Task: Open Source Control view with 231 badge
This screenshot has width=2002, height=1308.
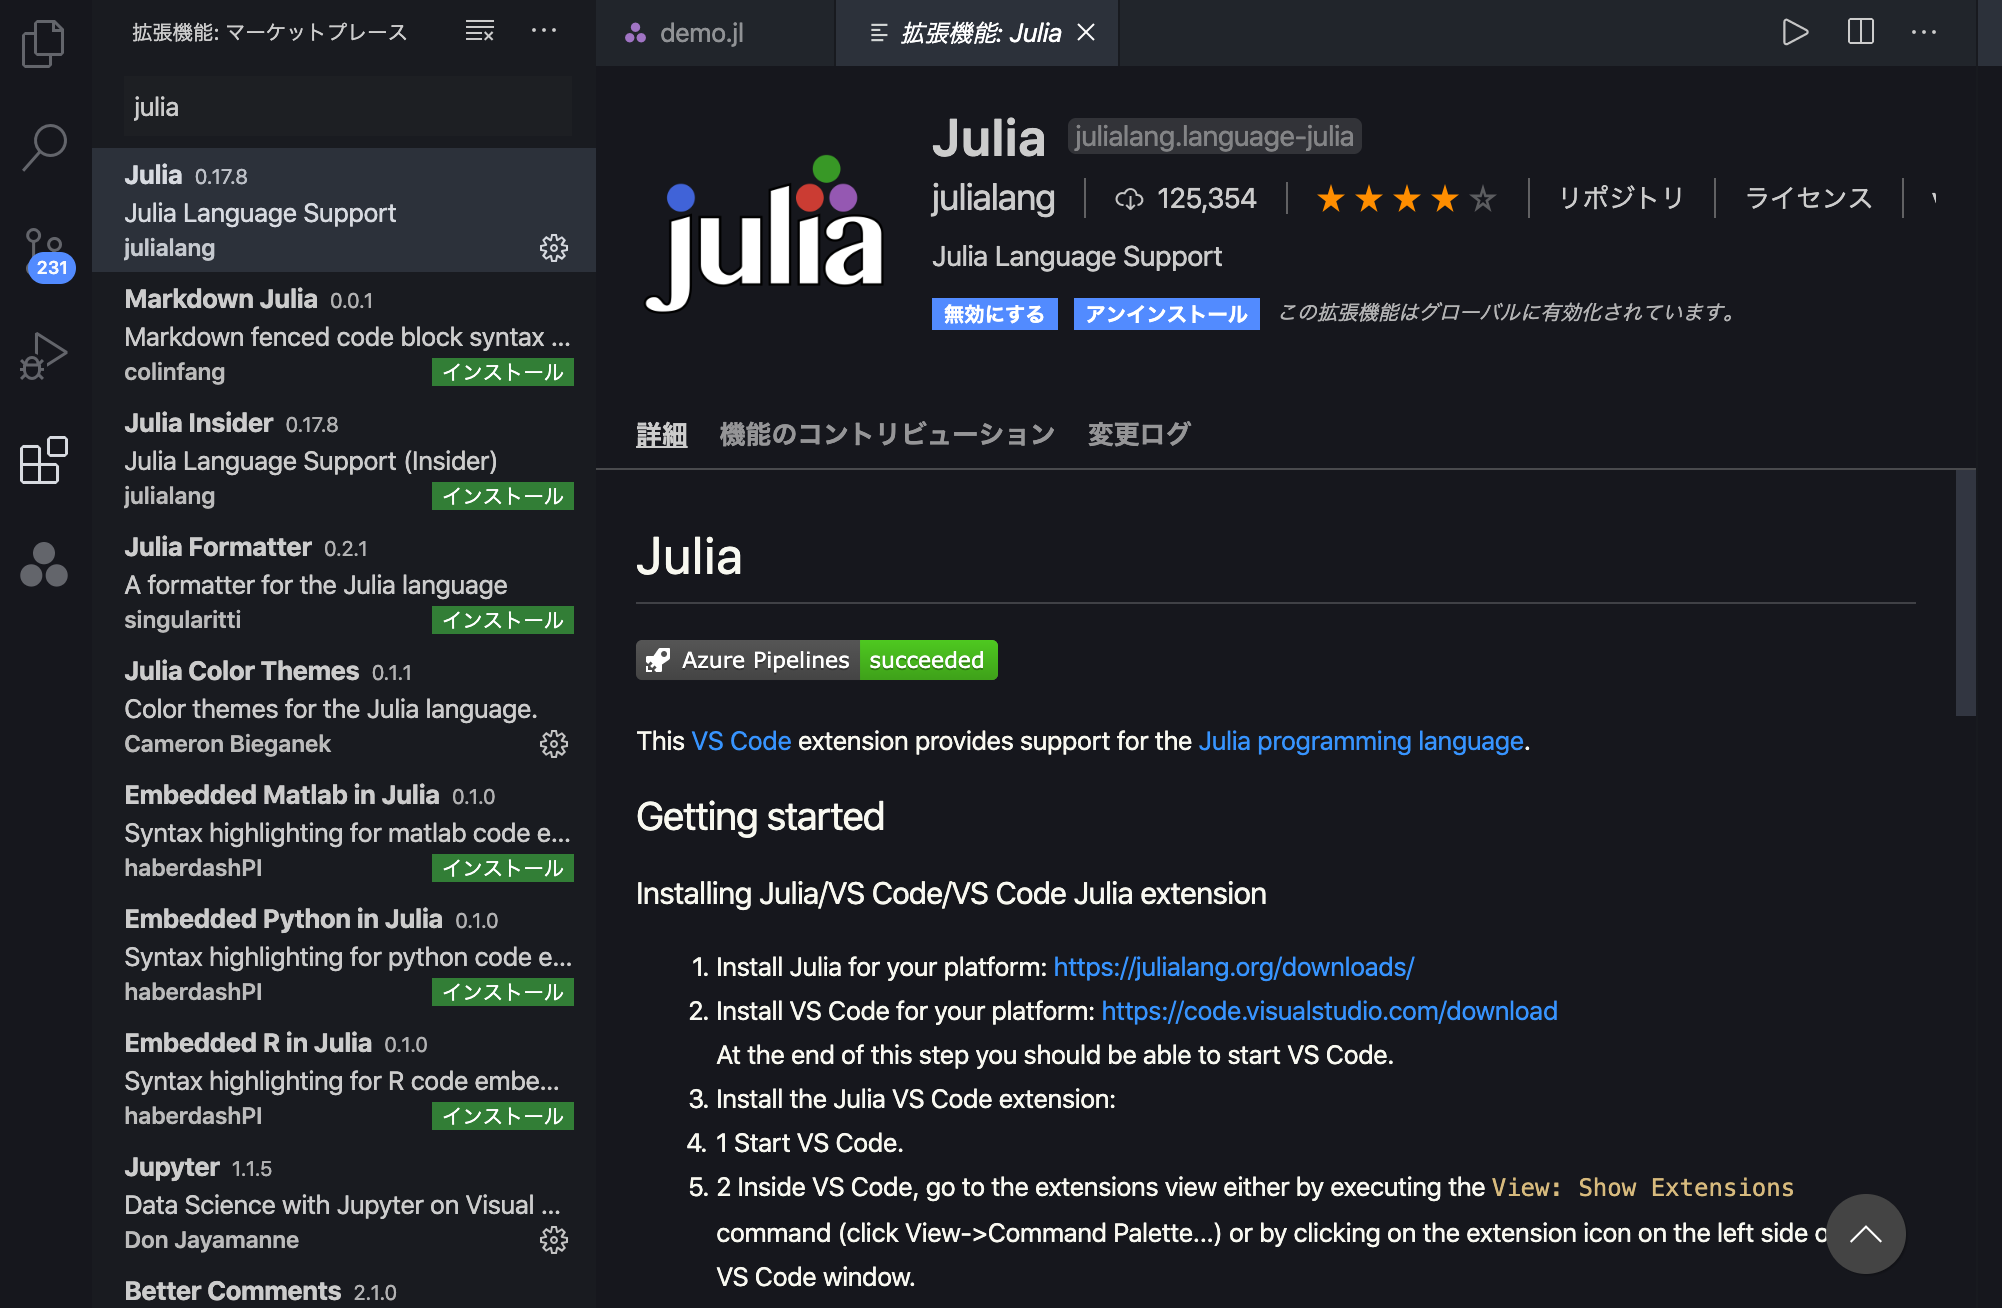Action: point(46,254)
